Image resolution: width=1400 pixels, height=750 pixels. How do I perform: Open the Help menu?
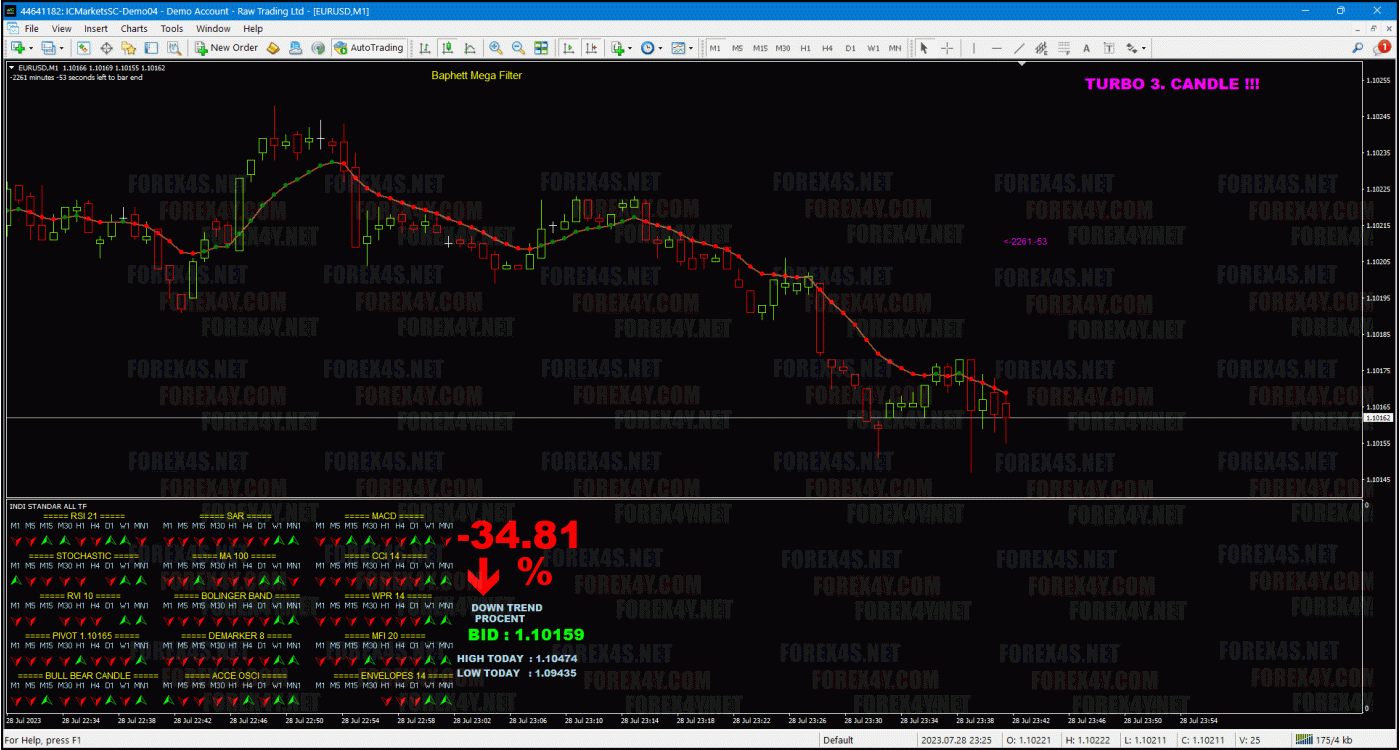tap(253, 29)
